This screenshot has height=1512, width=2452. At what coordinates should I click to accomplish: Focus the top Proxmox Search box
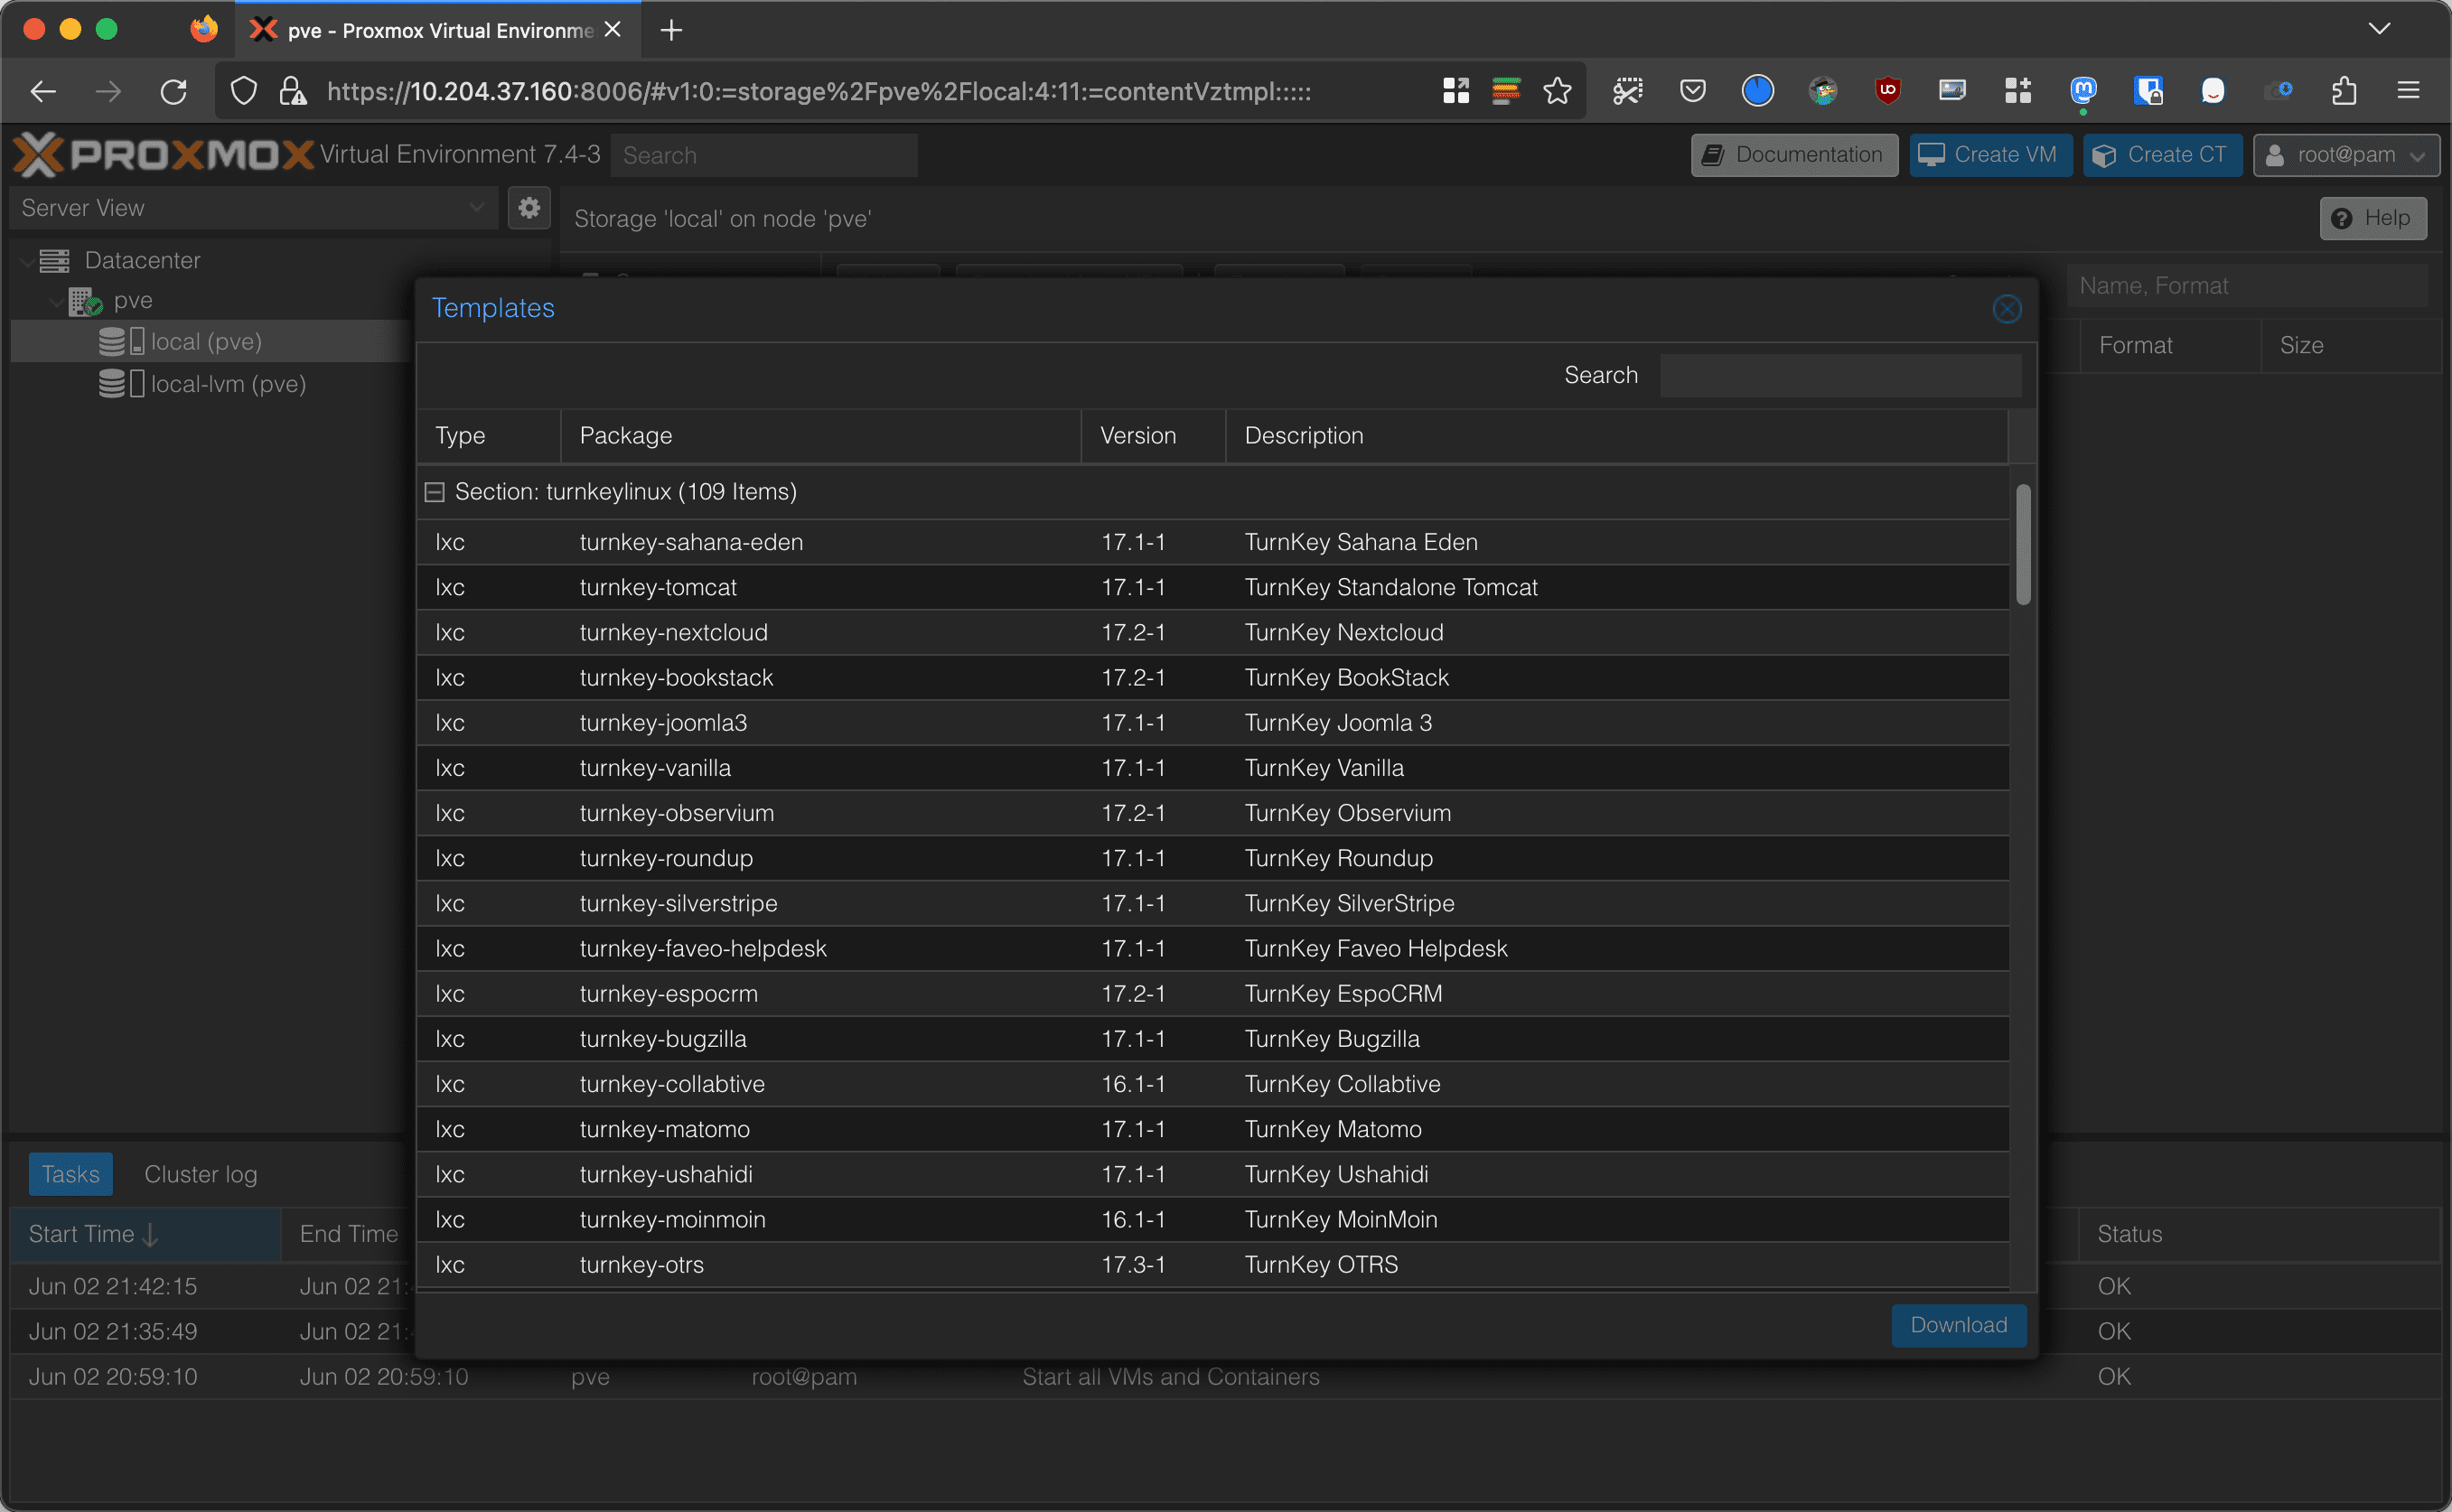[764, 155]
